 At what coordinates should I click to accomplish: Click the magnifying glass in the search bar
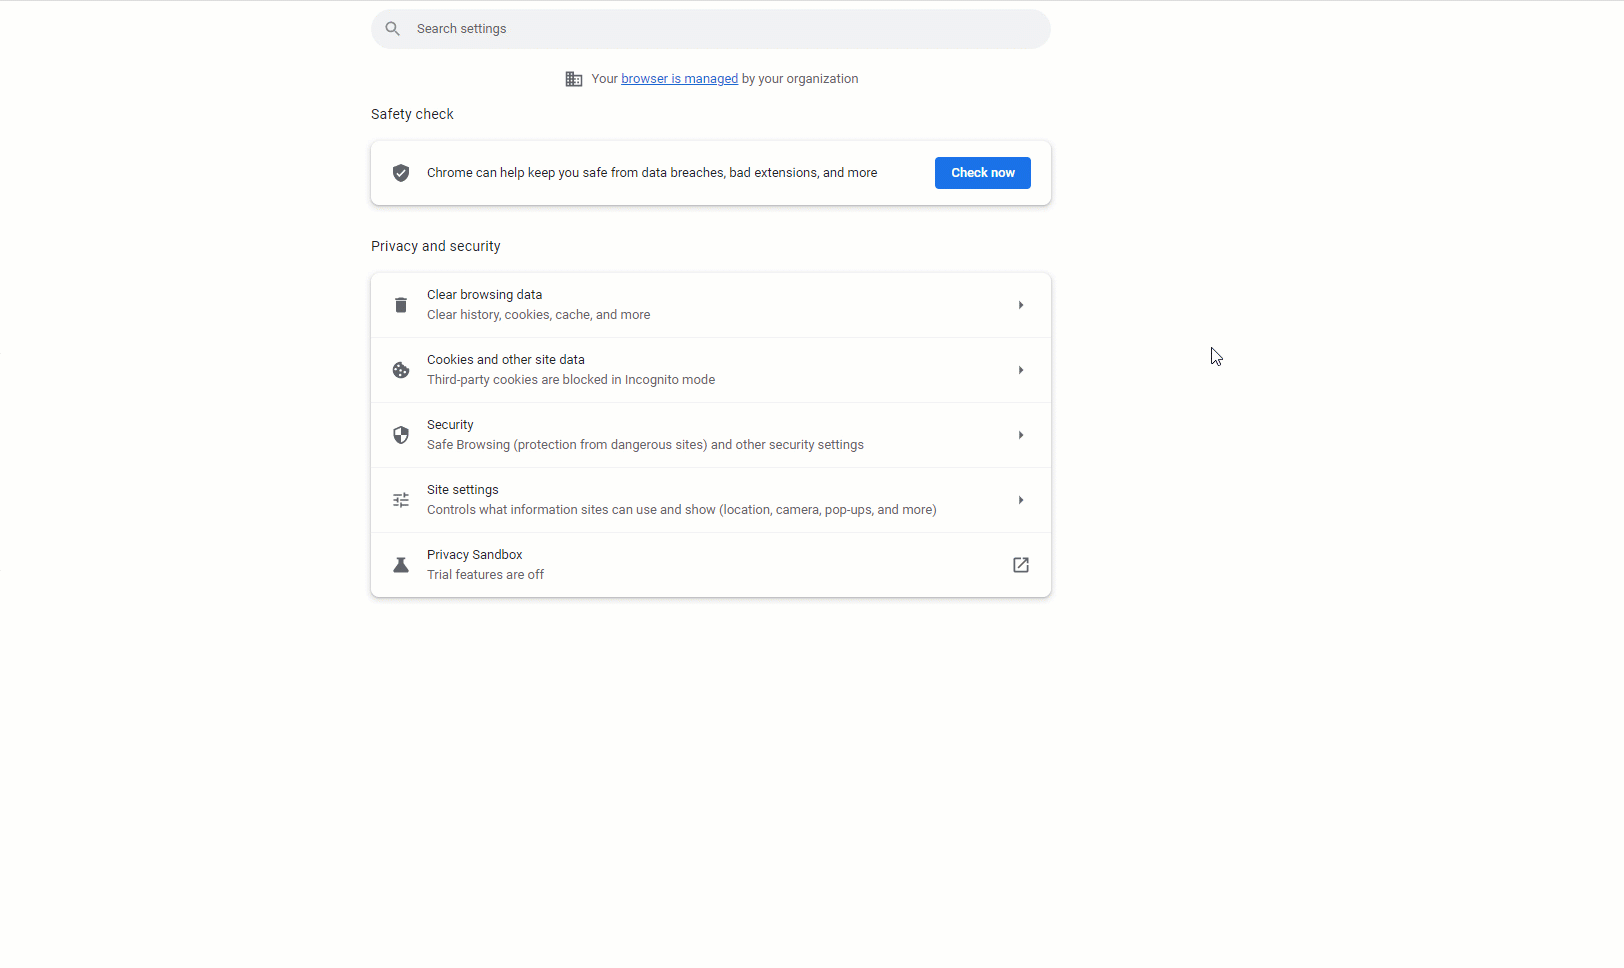pyautogui.click(x=392, y=28)
